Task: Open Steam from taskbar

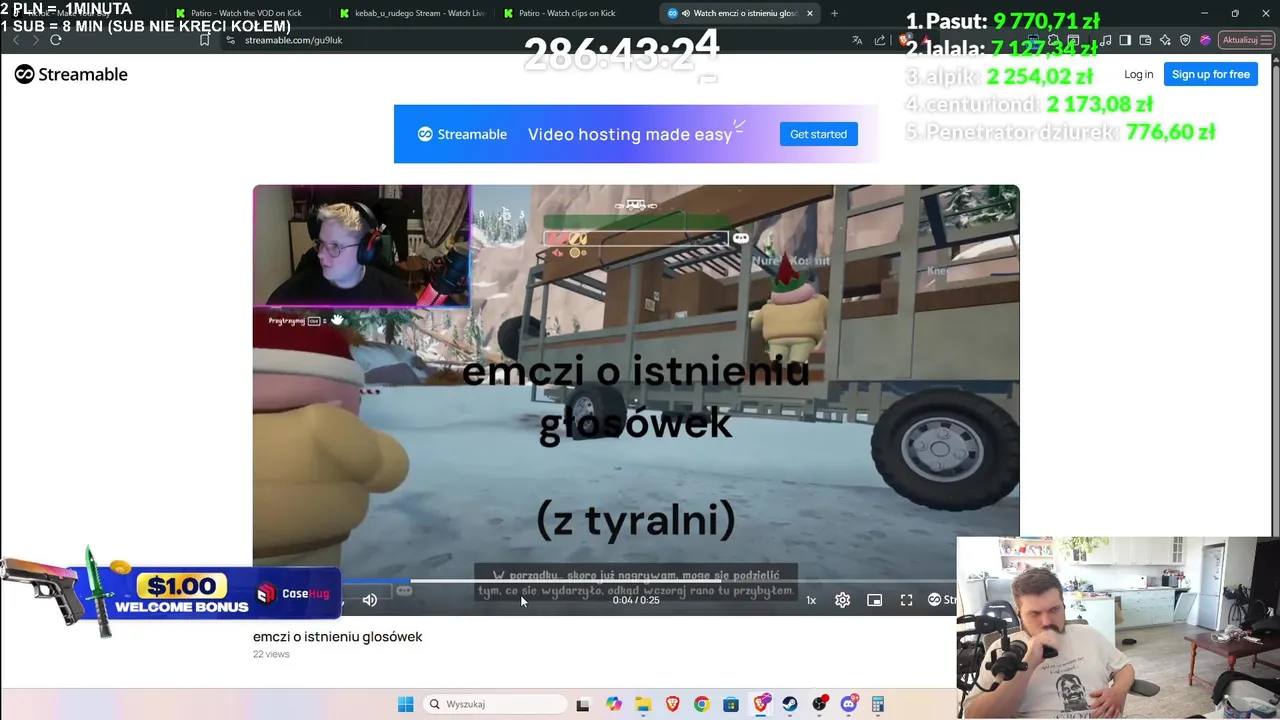Action: 790,704
